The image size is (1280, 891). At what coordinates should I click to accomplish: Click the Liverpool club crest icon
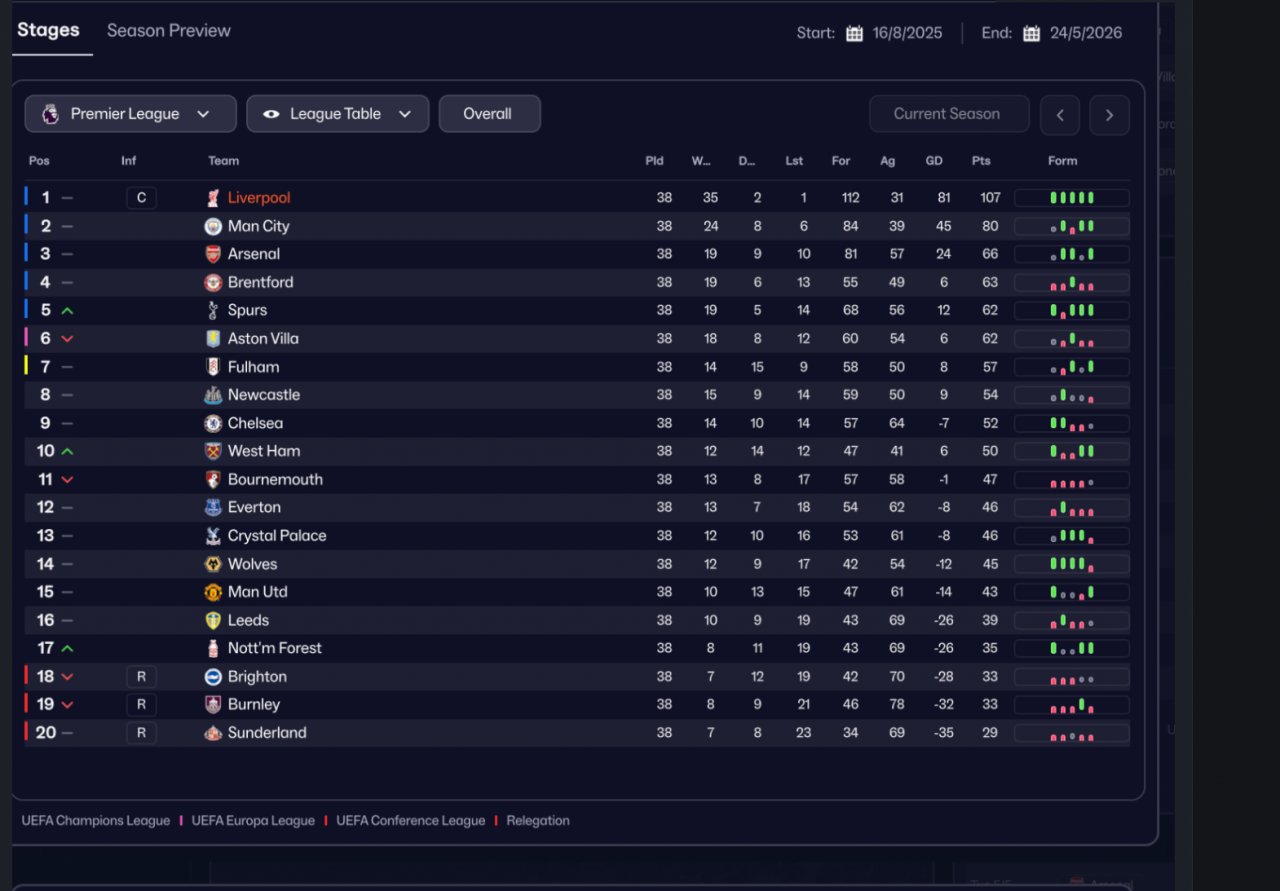pos(212,198)
